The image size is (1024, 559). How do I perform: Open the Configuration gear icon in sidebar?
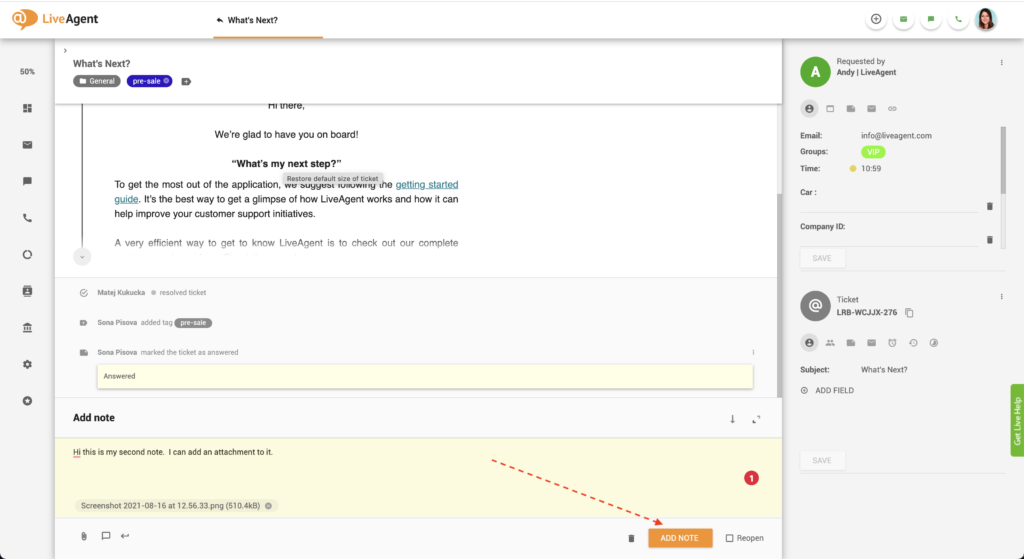pos(28,364)
